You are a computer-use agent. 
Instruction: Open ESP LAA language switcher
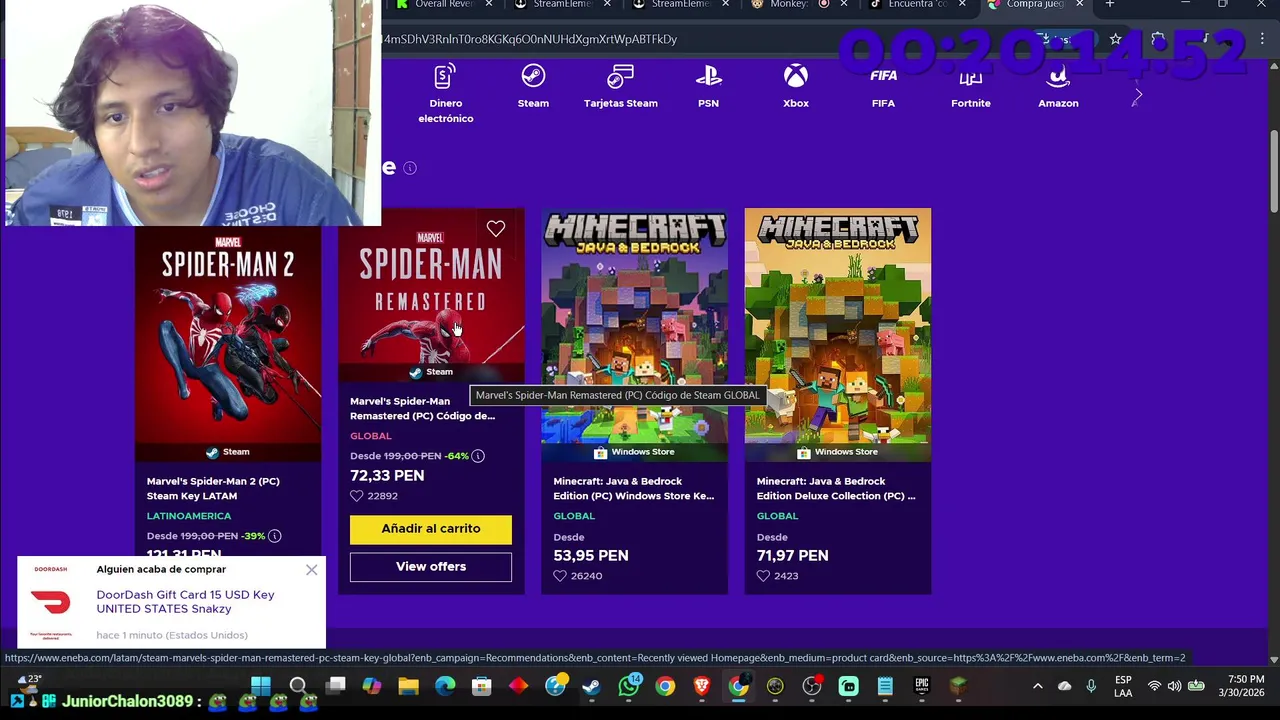click(1123, 686)
